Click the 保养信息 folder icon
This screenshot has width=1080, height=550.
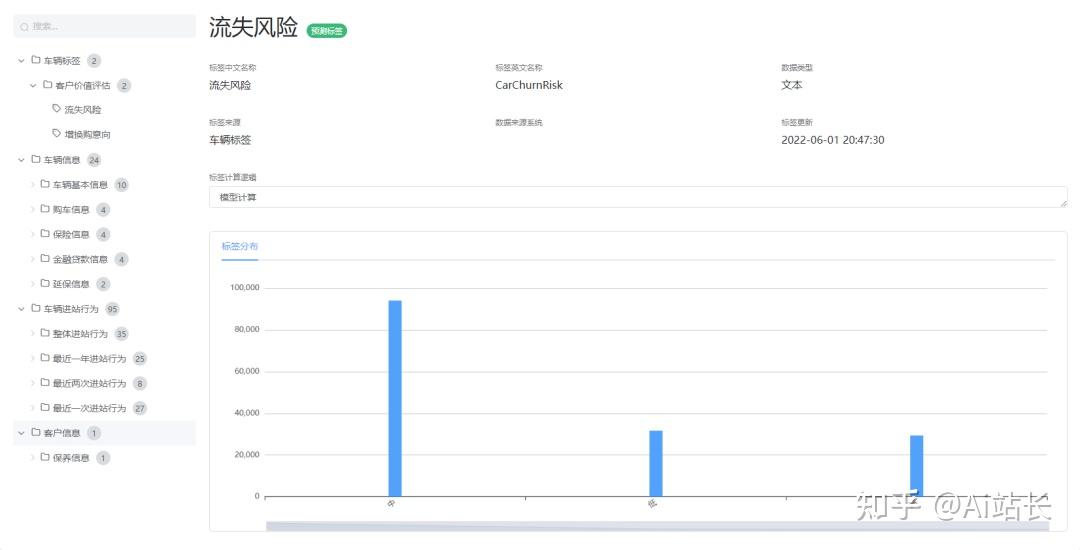[45, 457]
